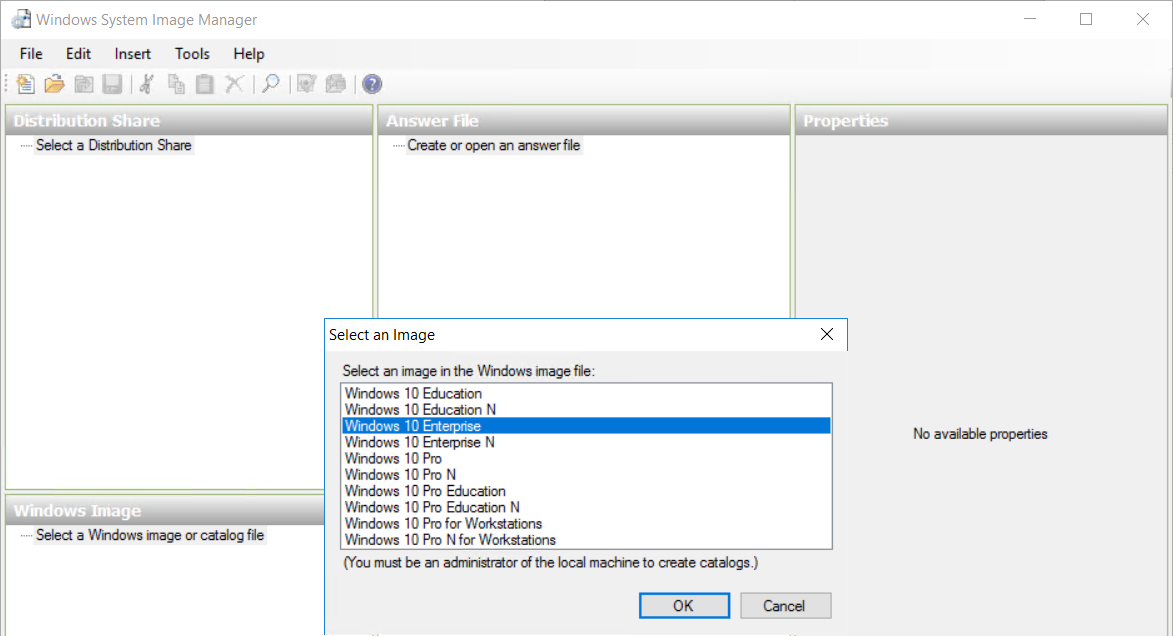The height and width of the screenshot is (636, 1173).
Task: Open the Tools menu
Action: point(191,54)
